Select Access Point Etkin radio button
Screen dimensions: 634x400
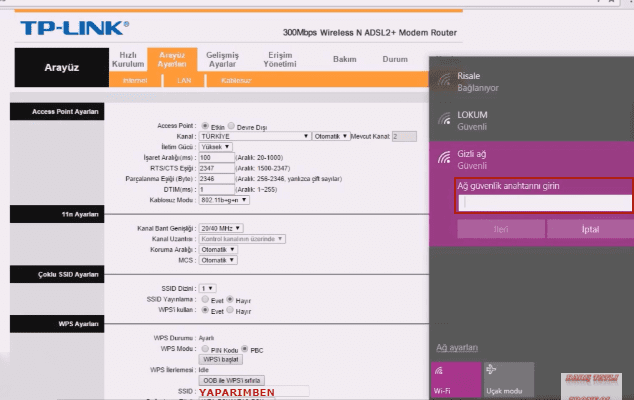point(205,126)
